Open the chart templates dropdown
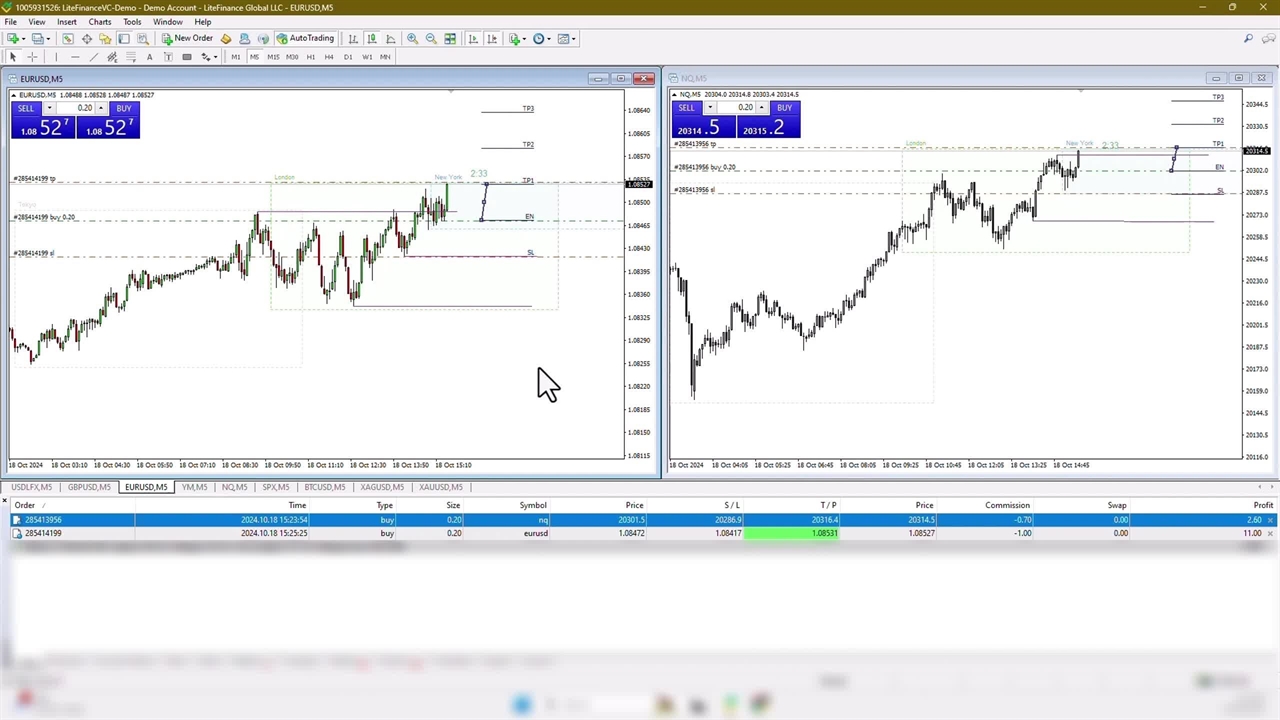The width and height of the screenshot is (1280, 720). pos(566,39)
